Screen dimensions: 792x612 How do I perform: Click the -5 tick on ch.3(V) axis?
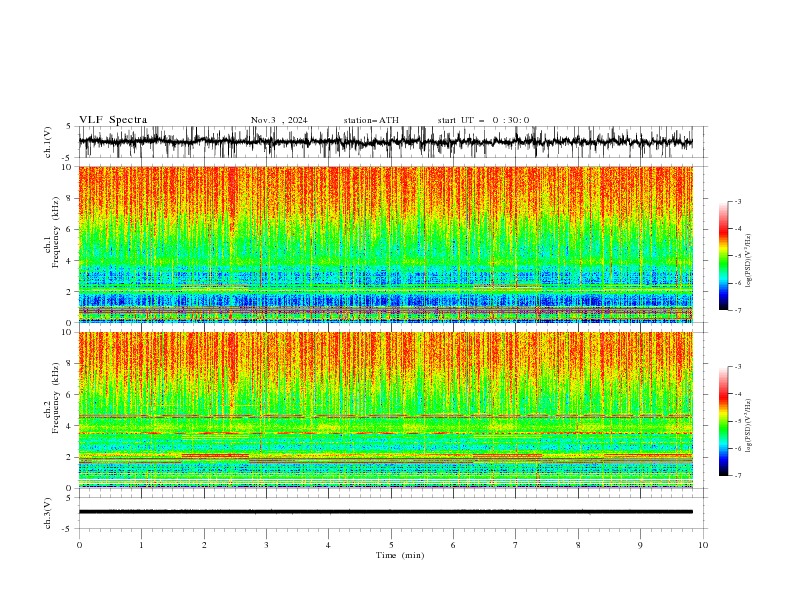pyautogui.click(x=68, y=529)
